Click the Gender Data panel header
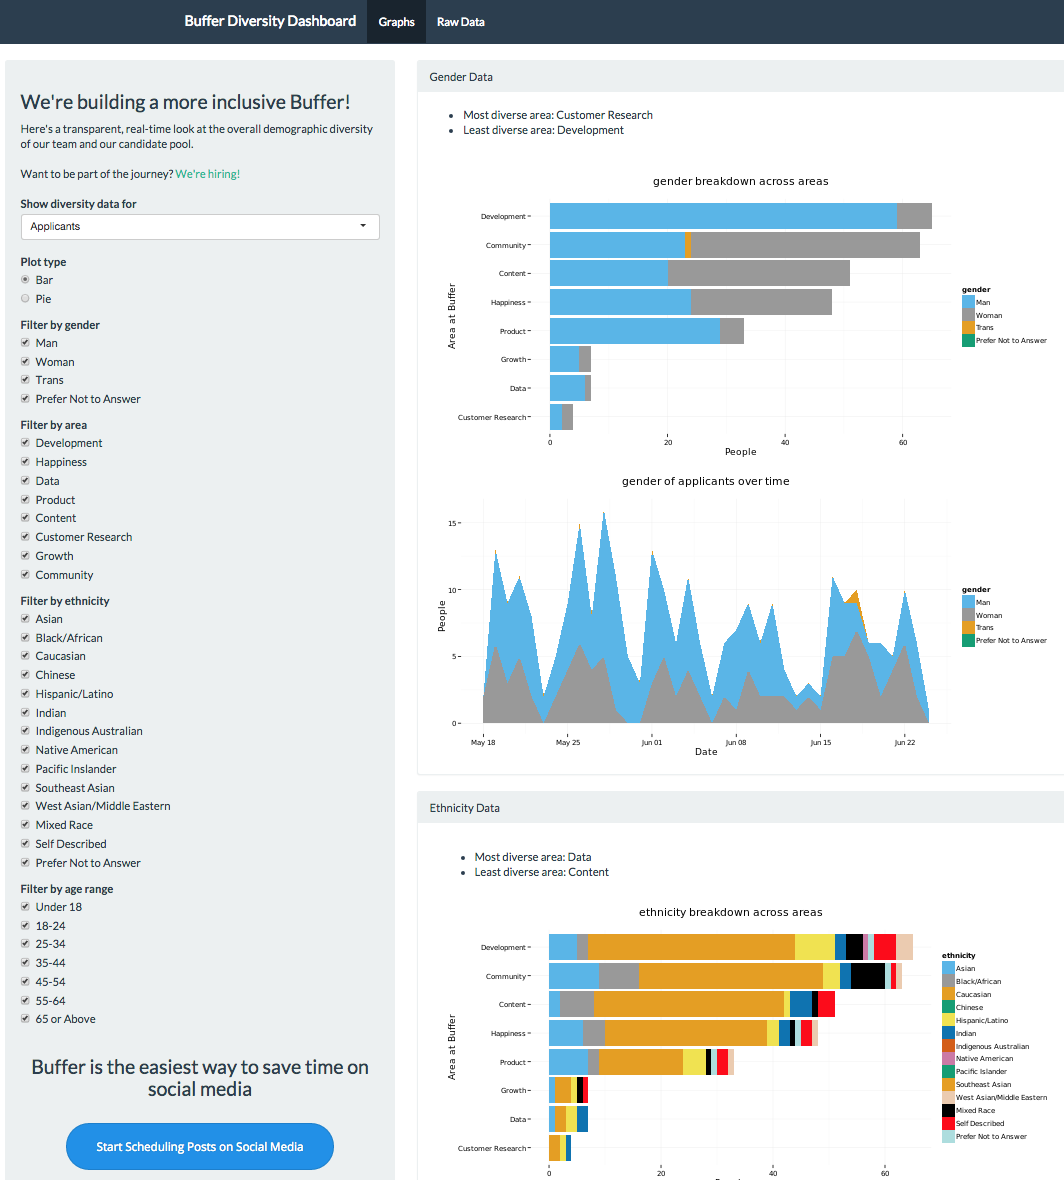This screenshot has width=1064, height=1180. click(x=740, y=77)
